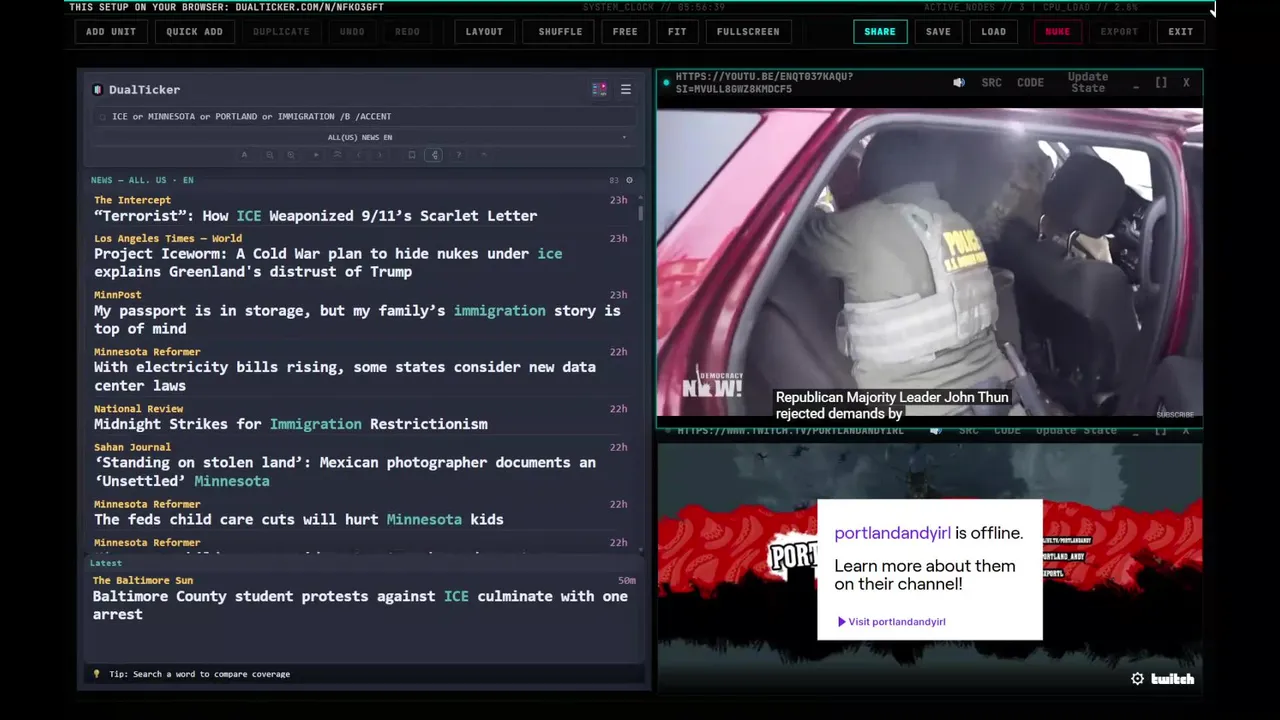Minimize the YouTube unit with underscore icon

pos(1136,87)
